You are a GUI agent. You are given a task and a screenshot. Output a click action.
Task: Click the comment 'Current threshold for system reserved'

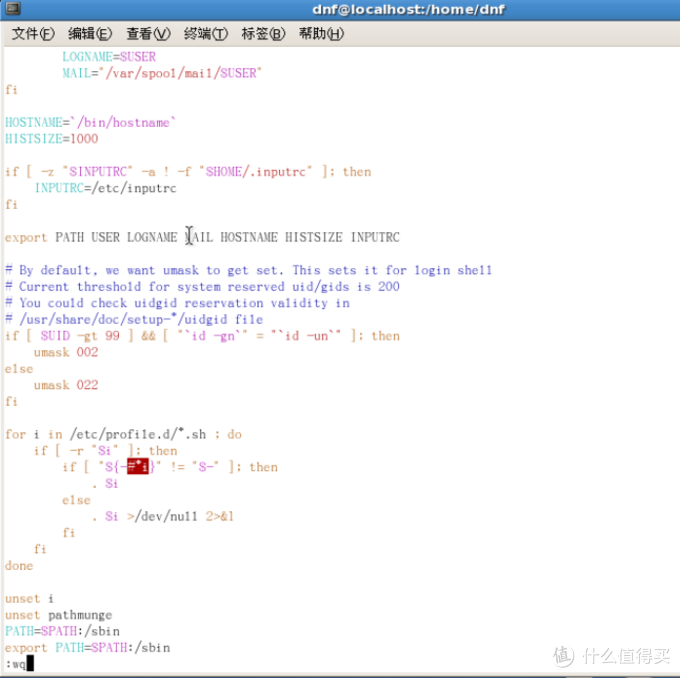pos(202,287)
